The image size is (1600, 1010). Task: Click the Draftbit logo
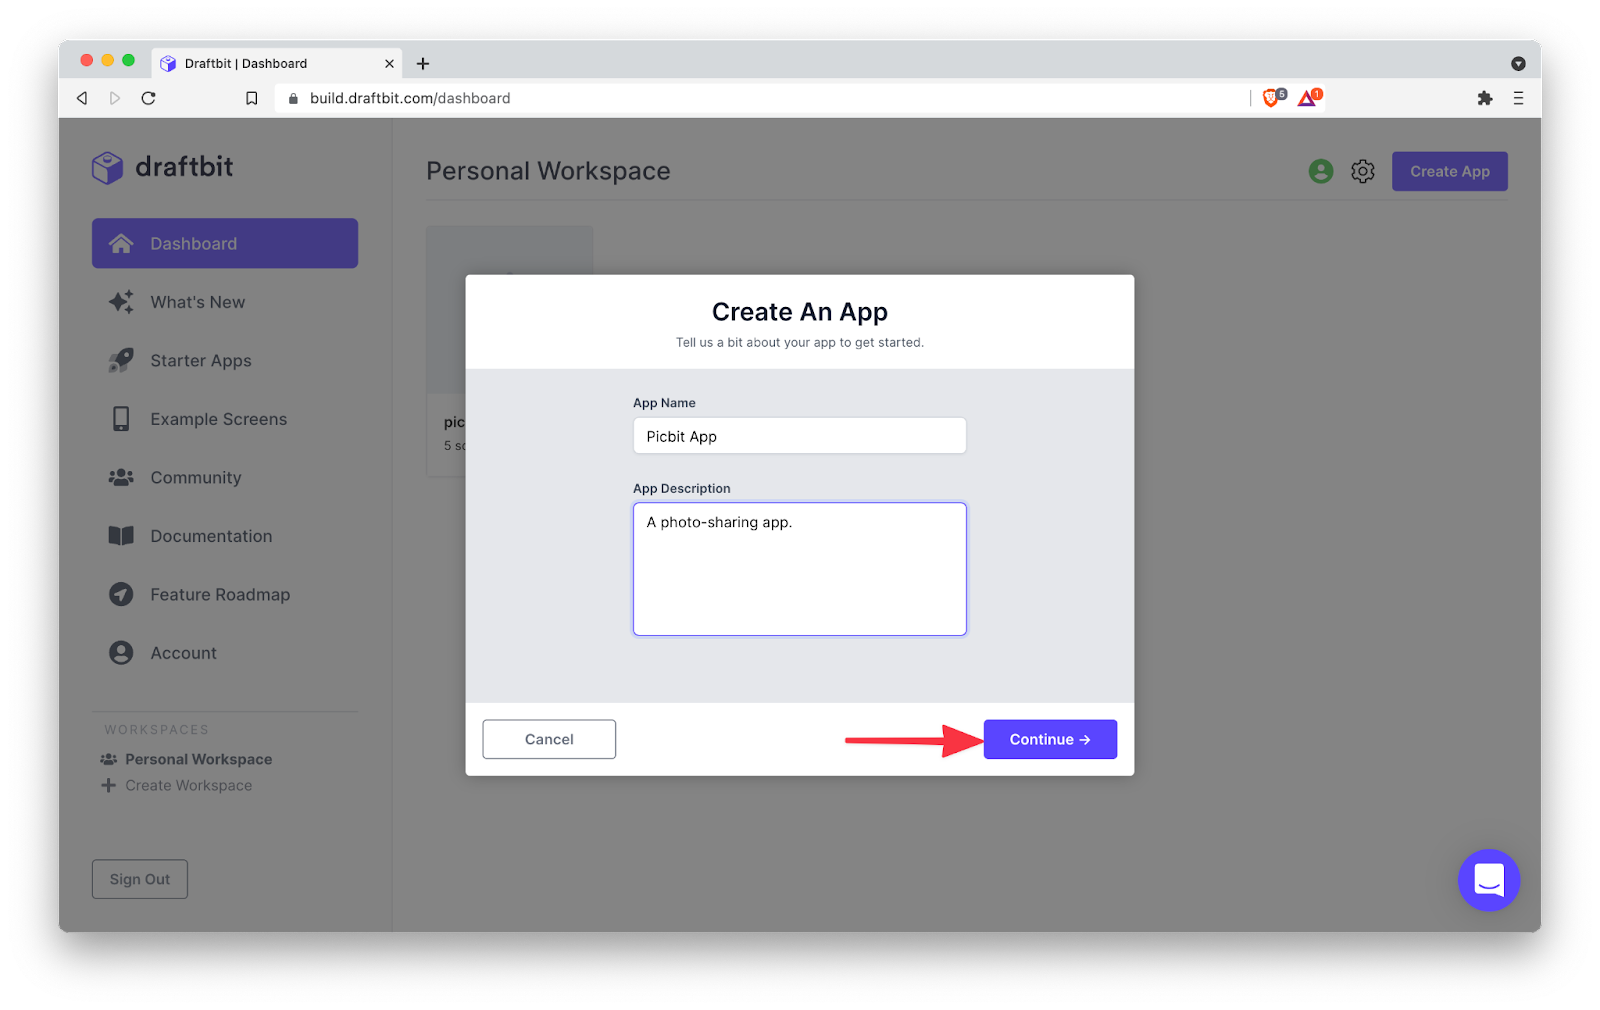point(163,167)
